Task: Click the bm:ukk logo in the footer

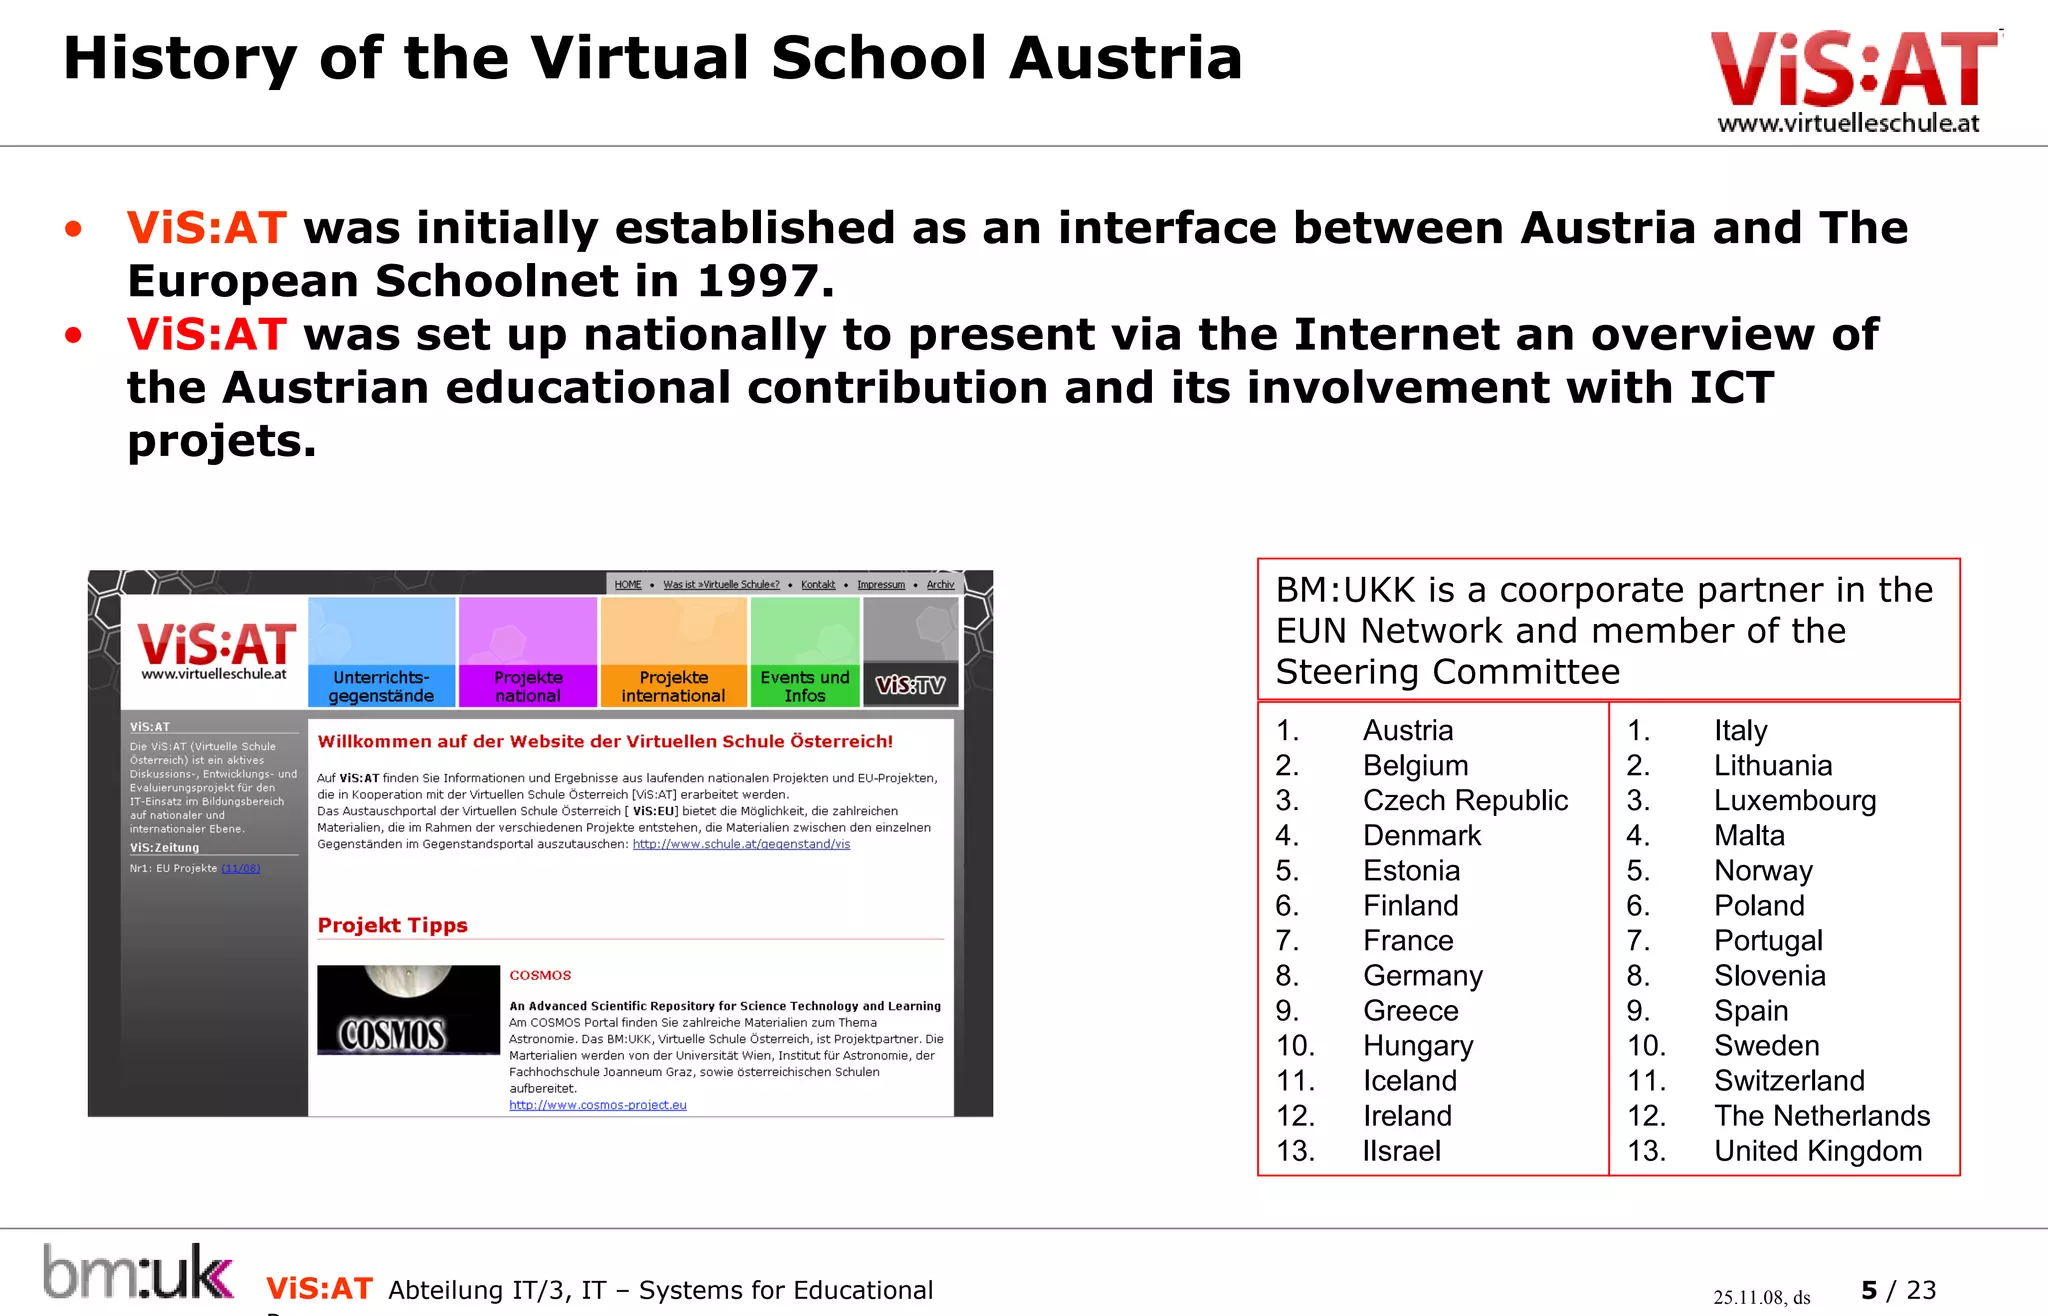Action: pos(138,1272)
